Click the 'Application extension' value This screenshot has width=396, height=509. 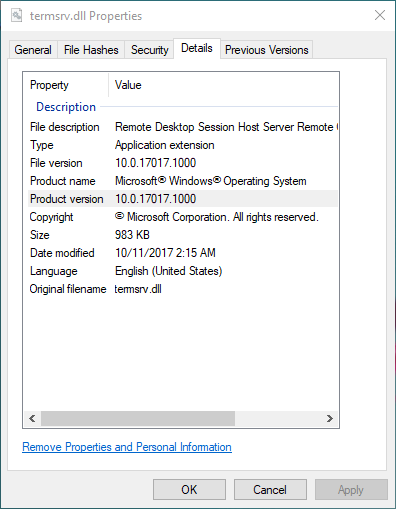pos(165,145)
